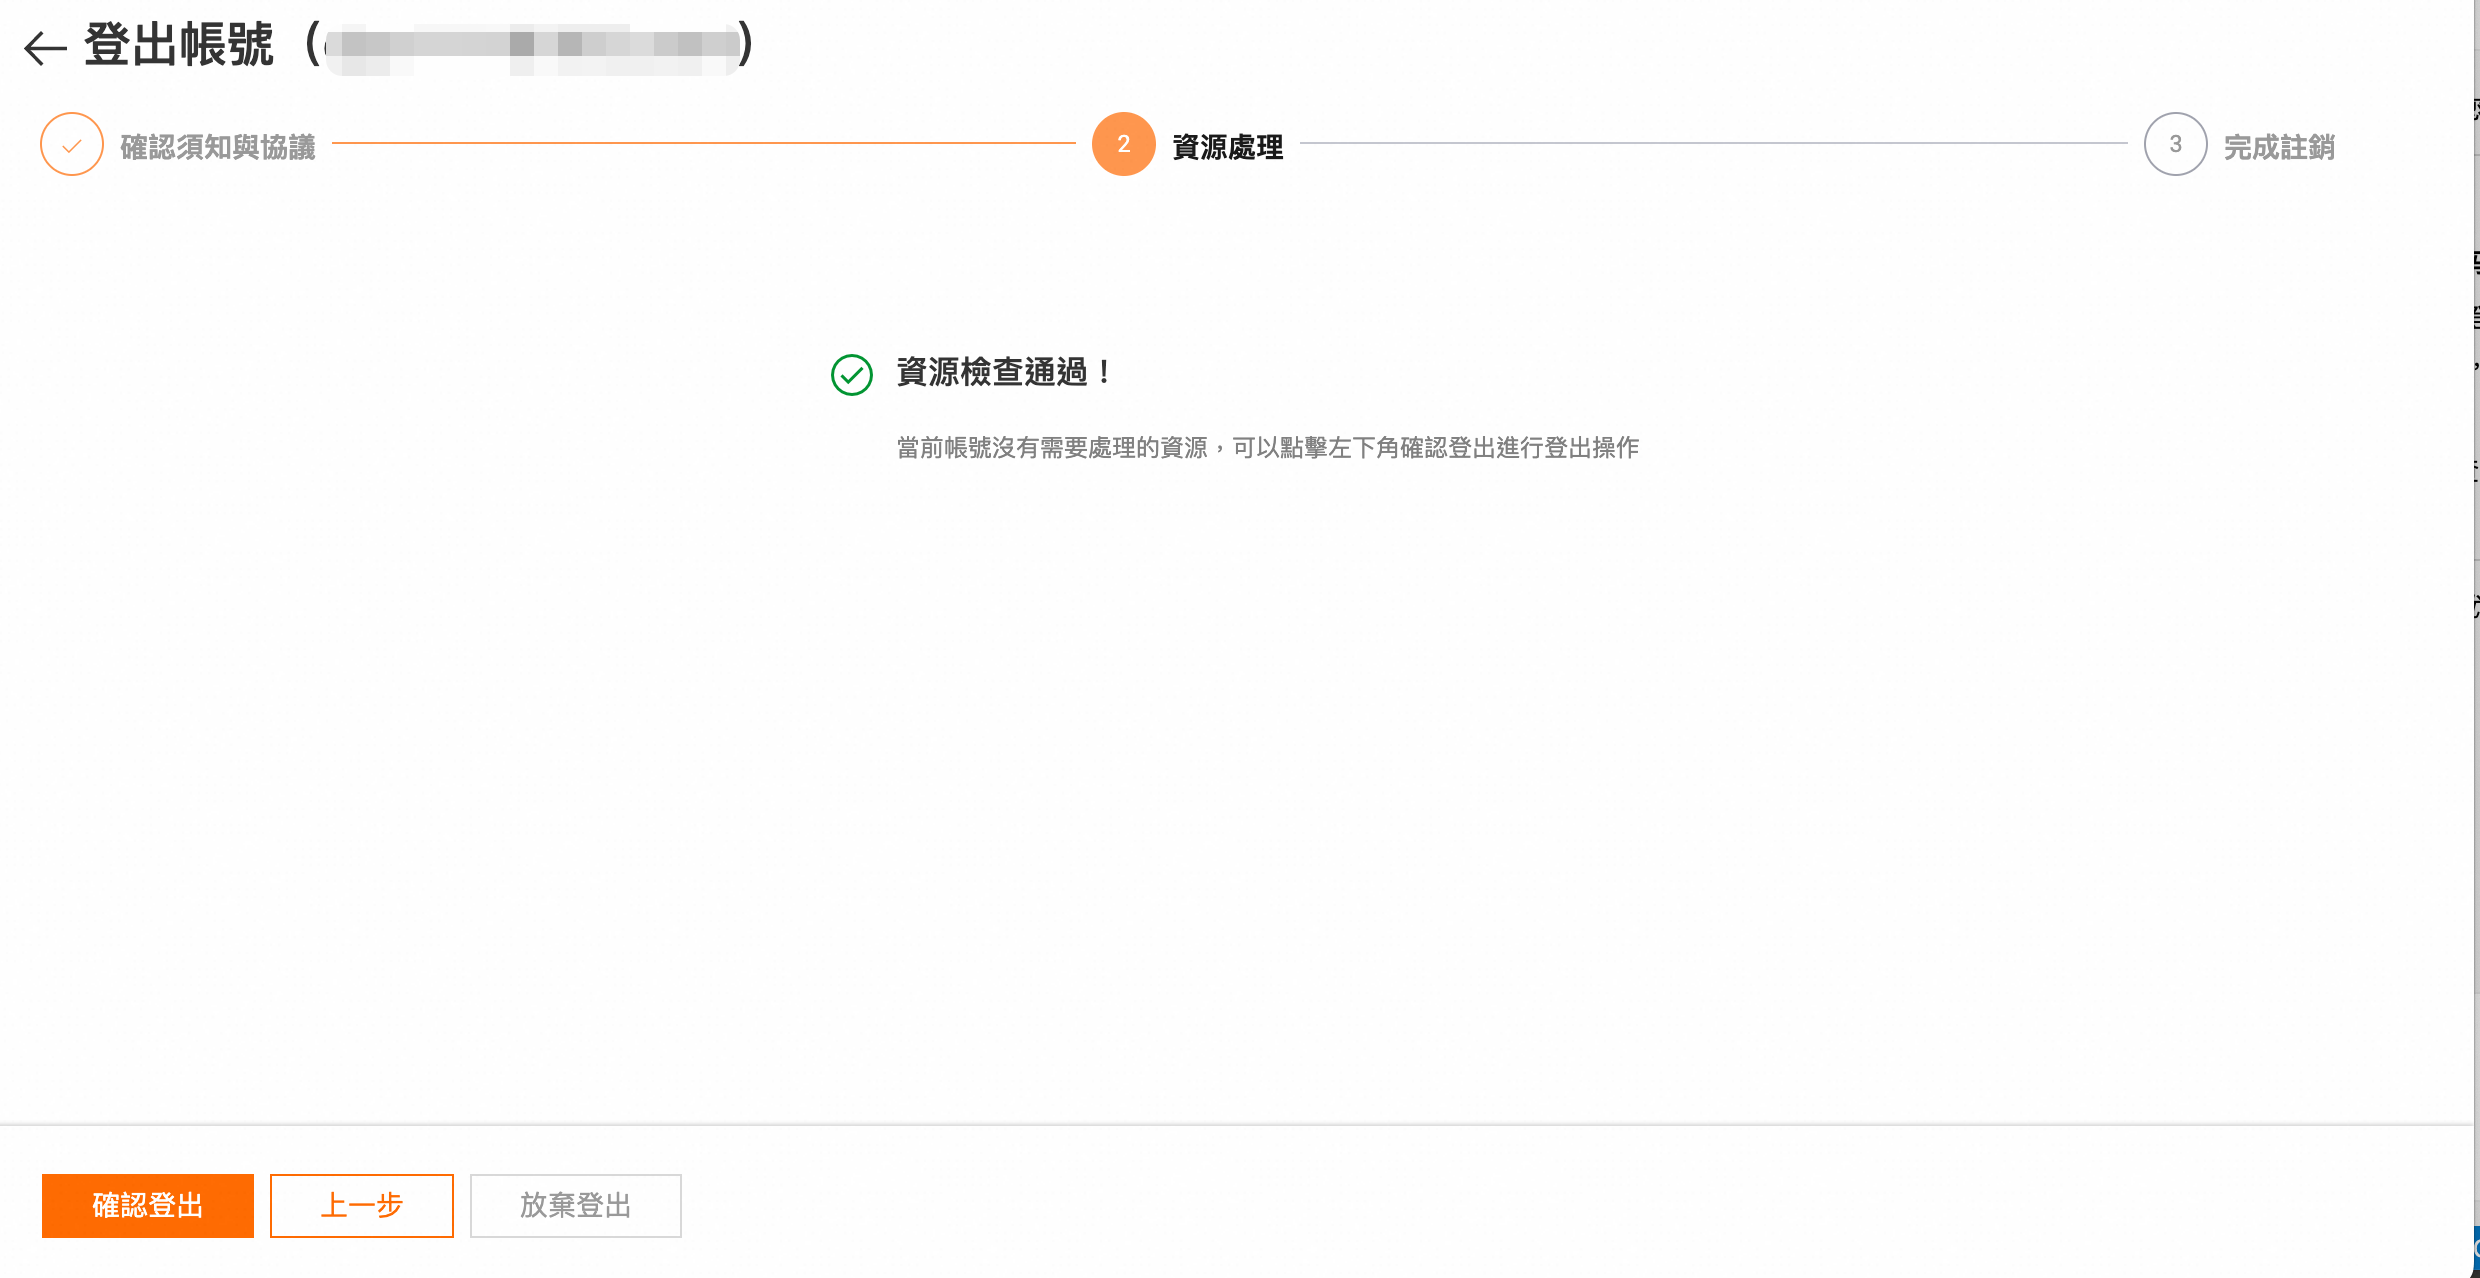2480x1278 pixels.
Task: Click the orange numbered circle for step 2
Action: pos(1123,144)
